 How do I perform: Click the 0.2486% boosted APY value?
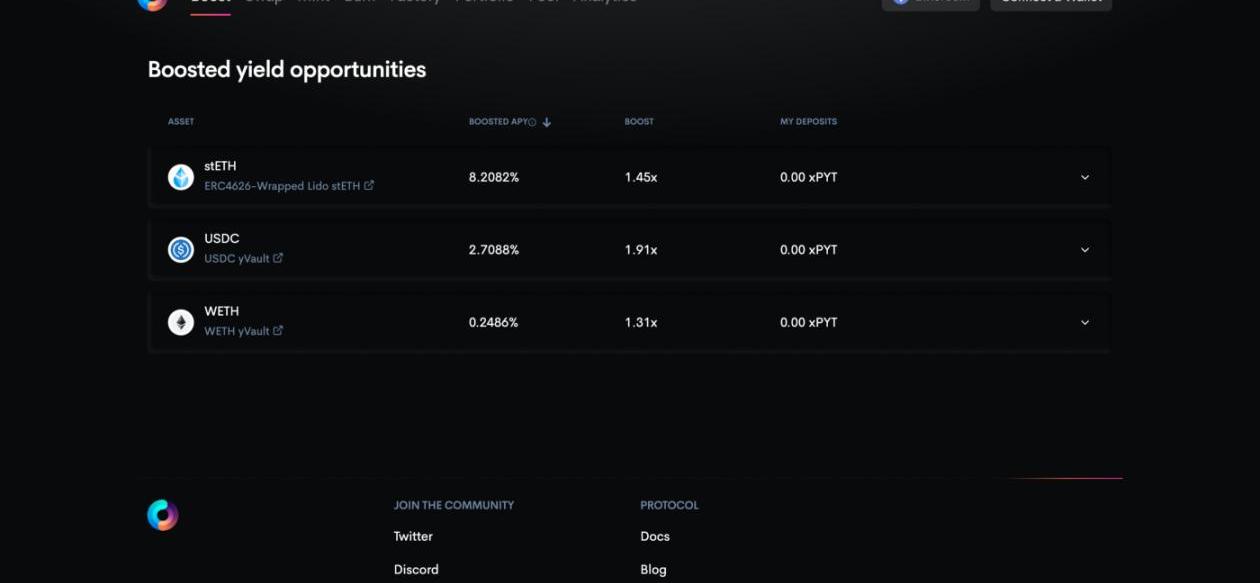click(x=494, y=322)
